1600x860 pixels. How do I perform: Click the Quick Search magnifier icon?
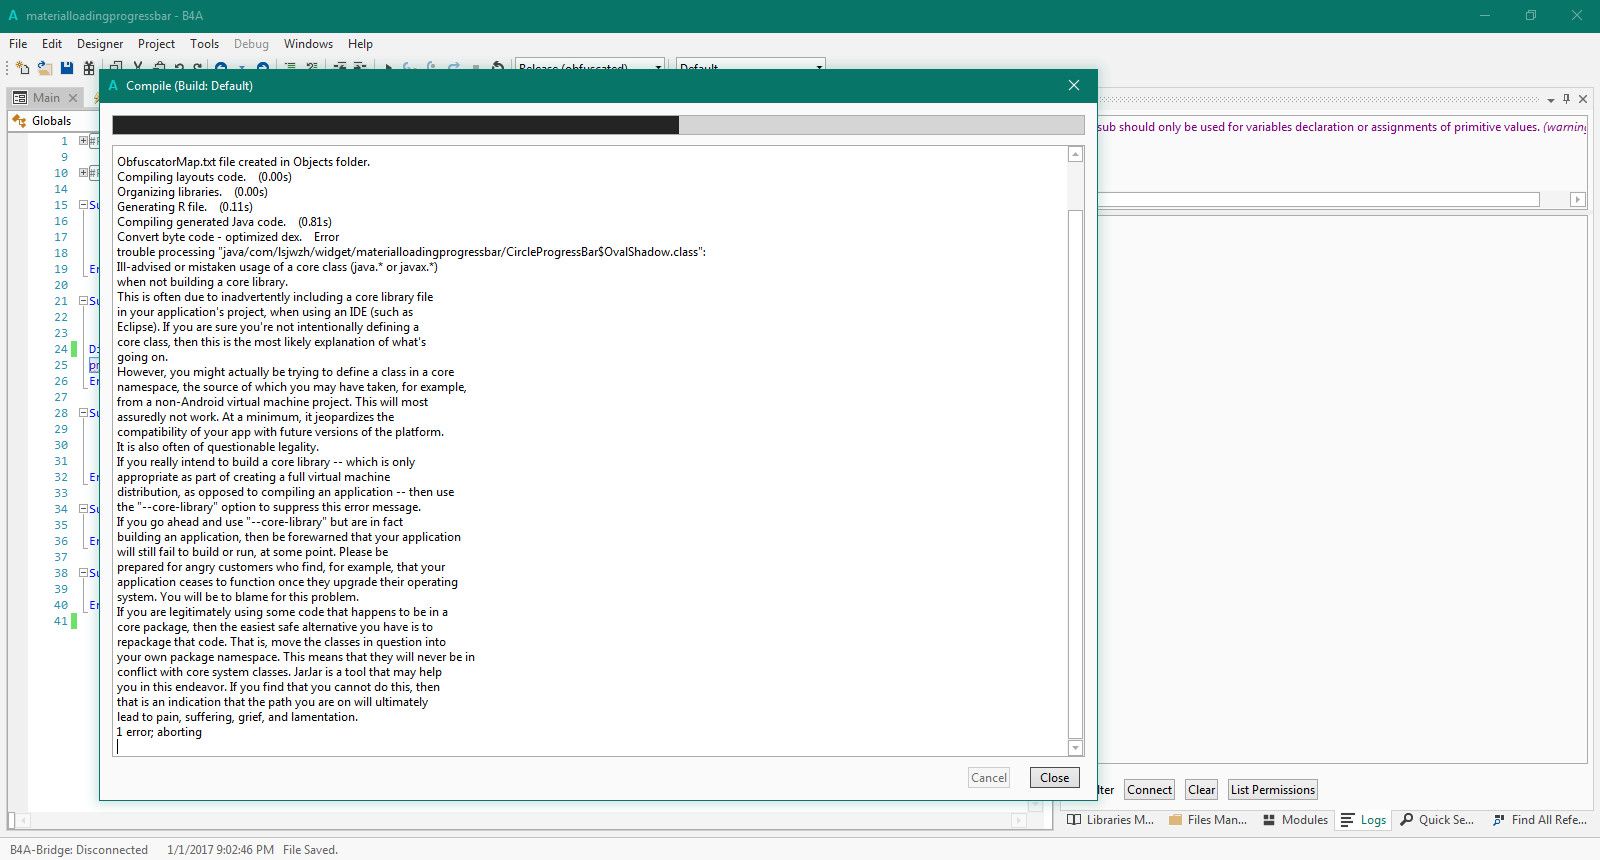click(x=1407, y=820)
